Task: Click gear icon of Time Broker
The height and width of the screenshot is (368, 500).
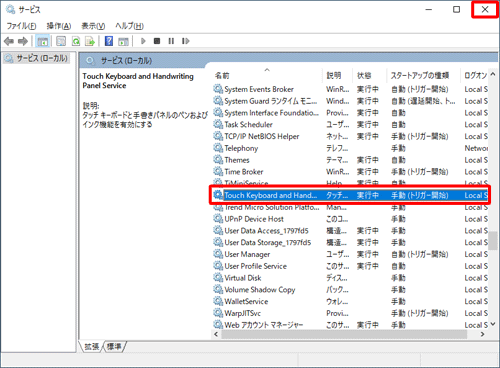Action: (x=218, y=172)
